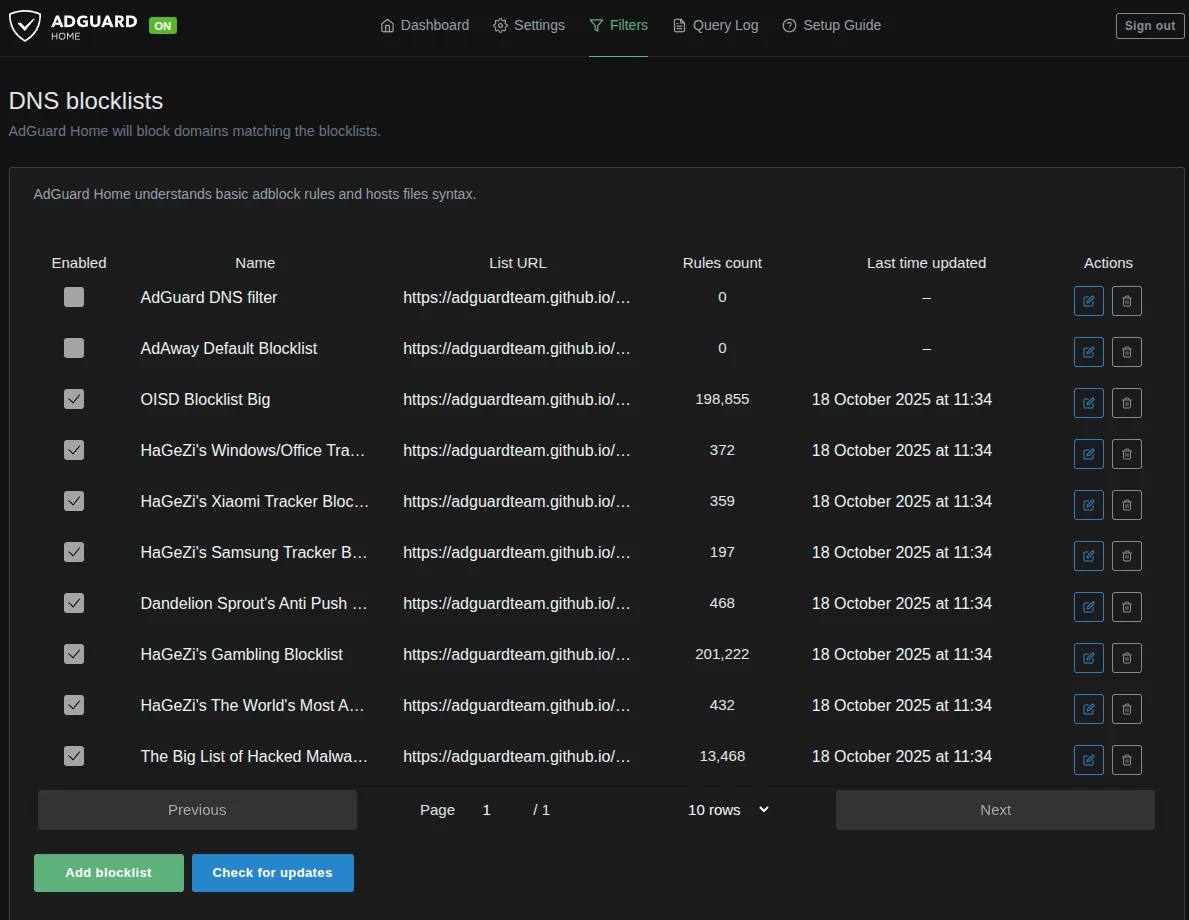This screenshot has width=1189, height=920.
Task: Click the edit icon for AdGuard DNS filter
Action: tap(1088, 300)
